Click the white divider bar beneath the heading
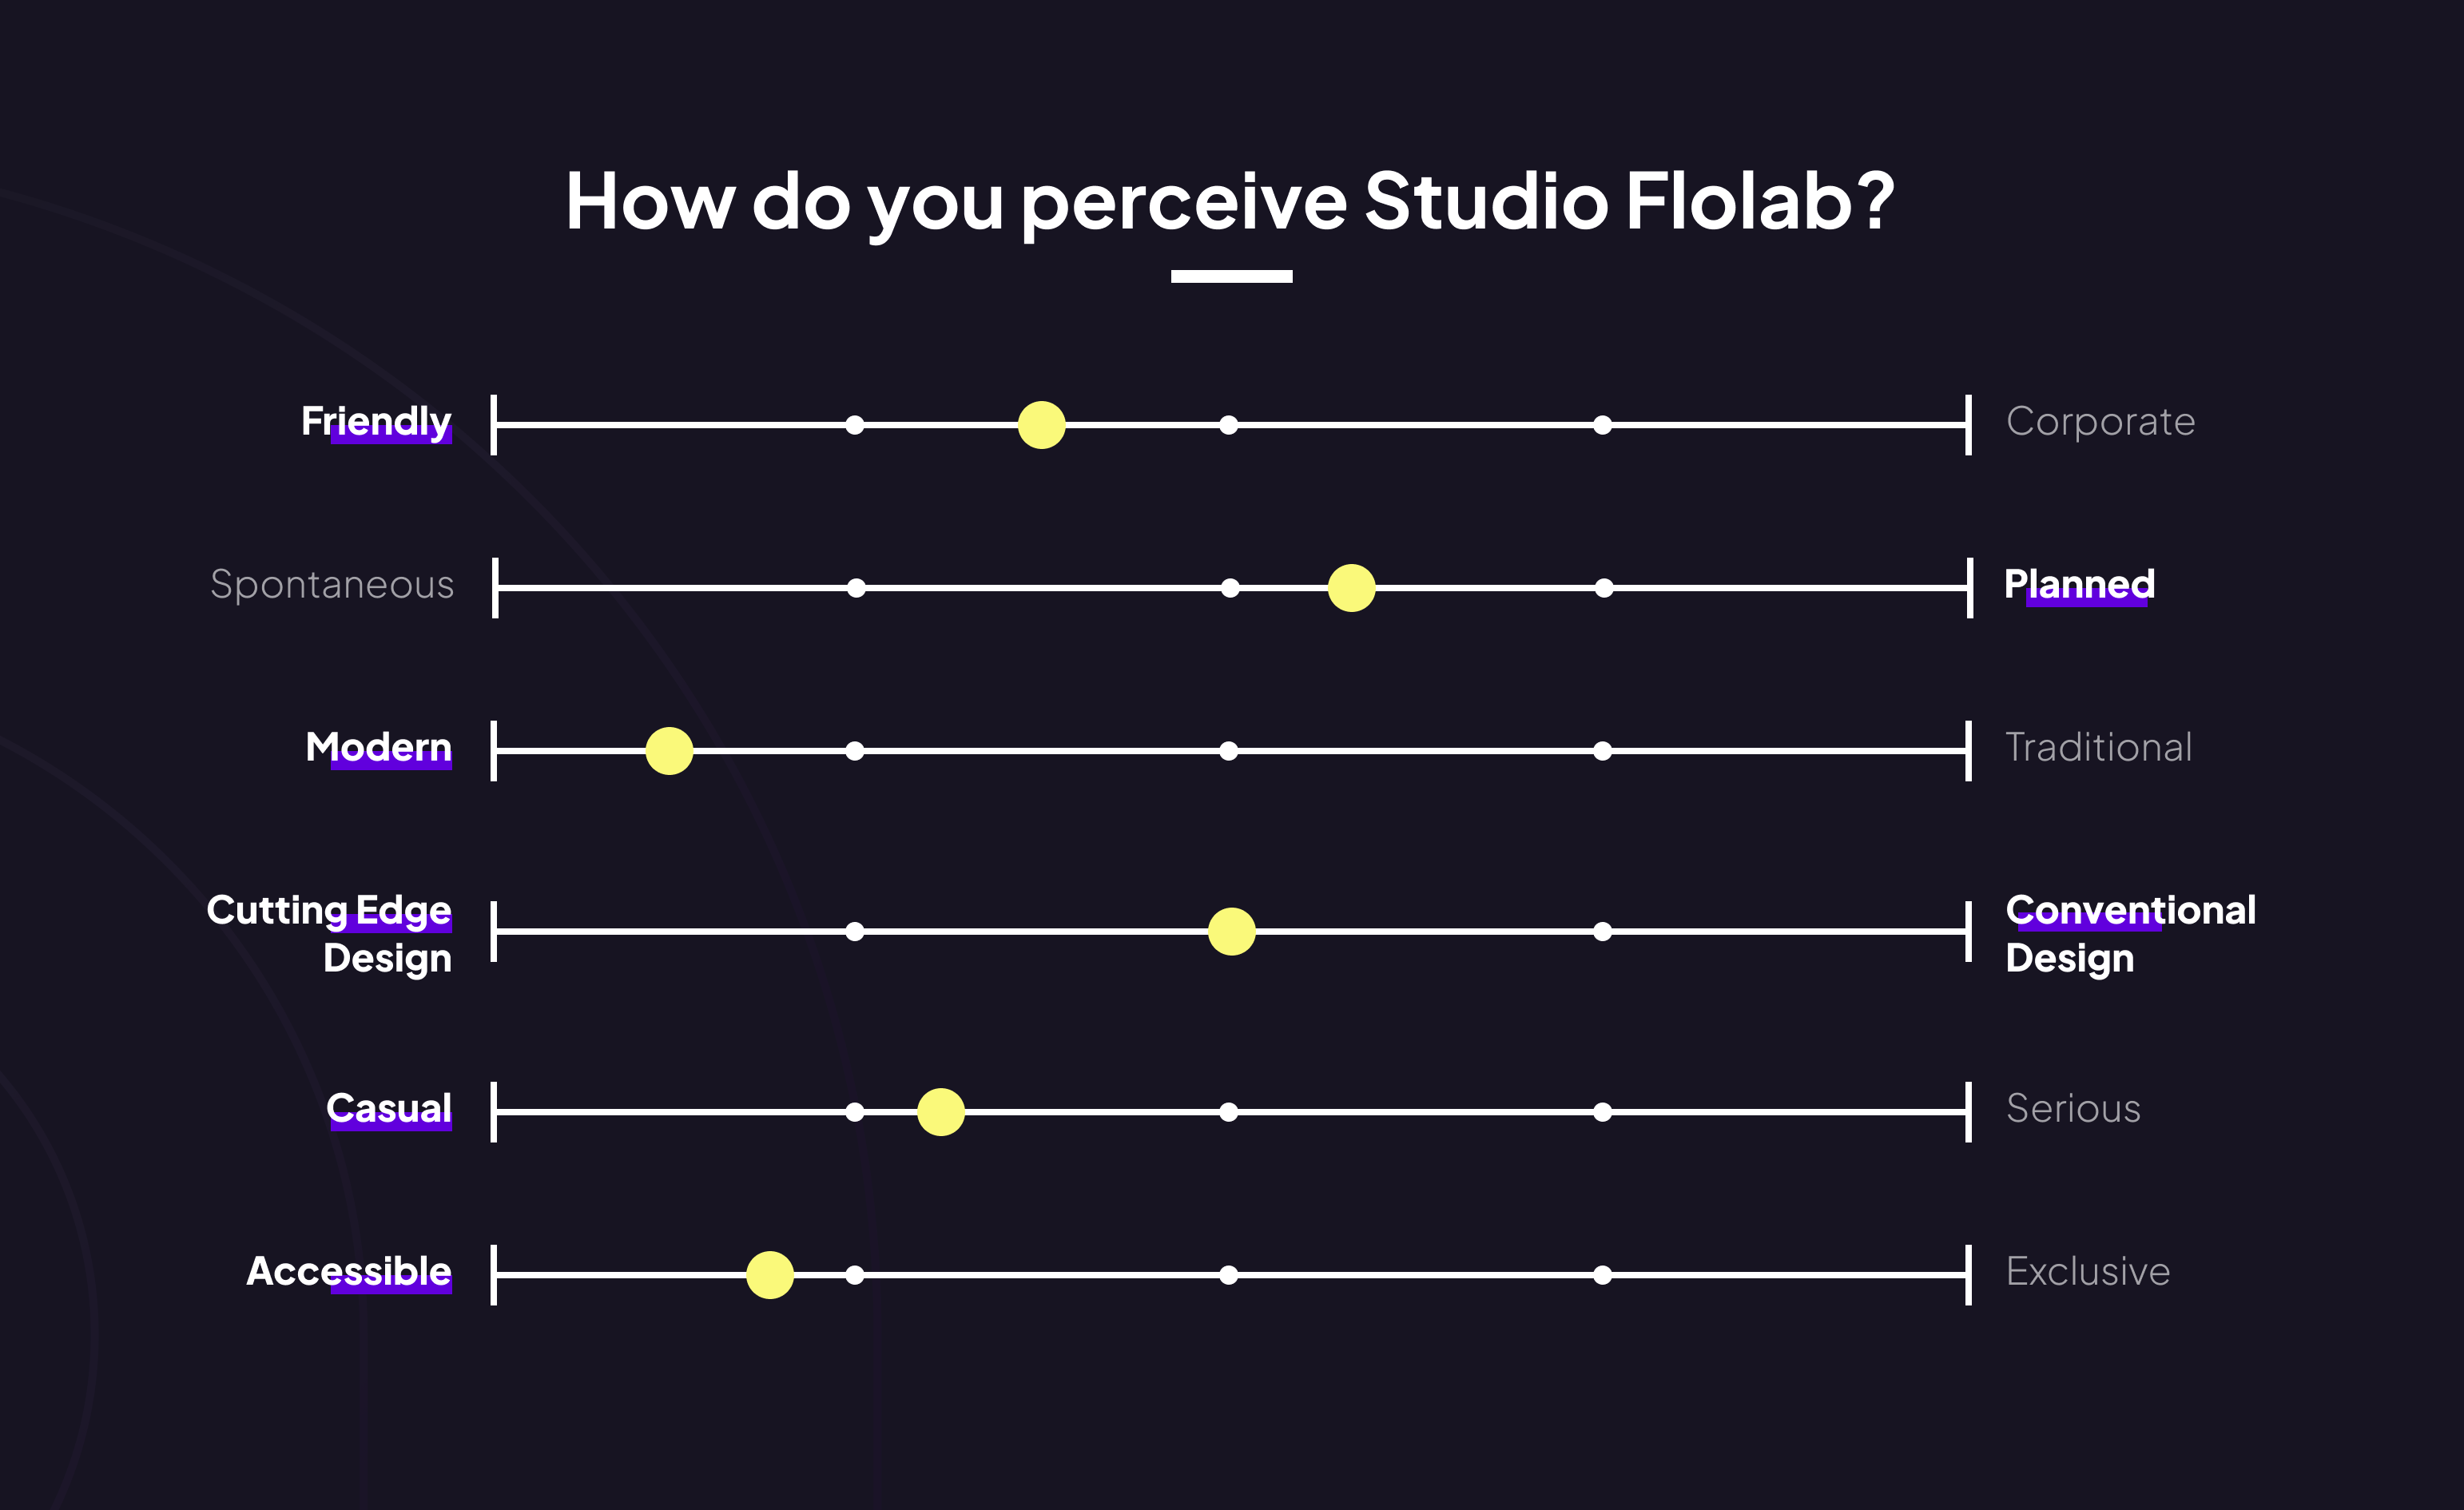The width and height of the screenshot is (2464, 1510). pyautogui.click(x=1231, y=276)
